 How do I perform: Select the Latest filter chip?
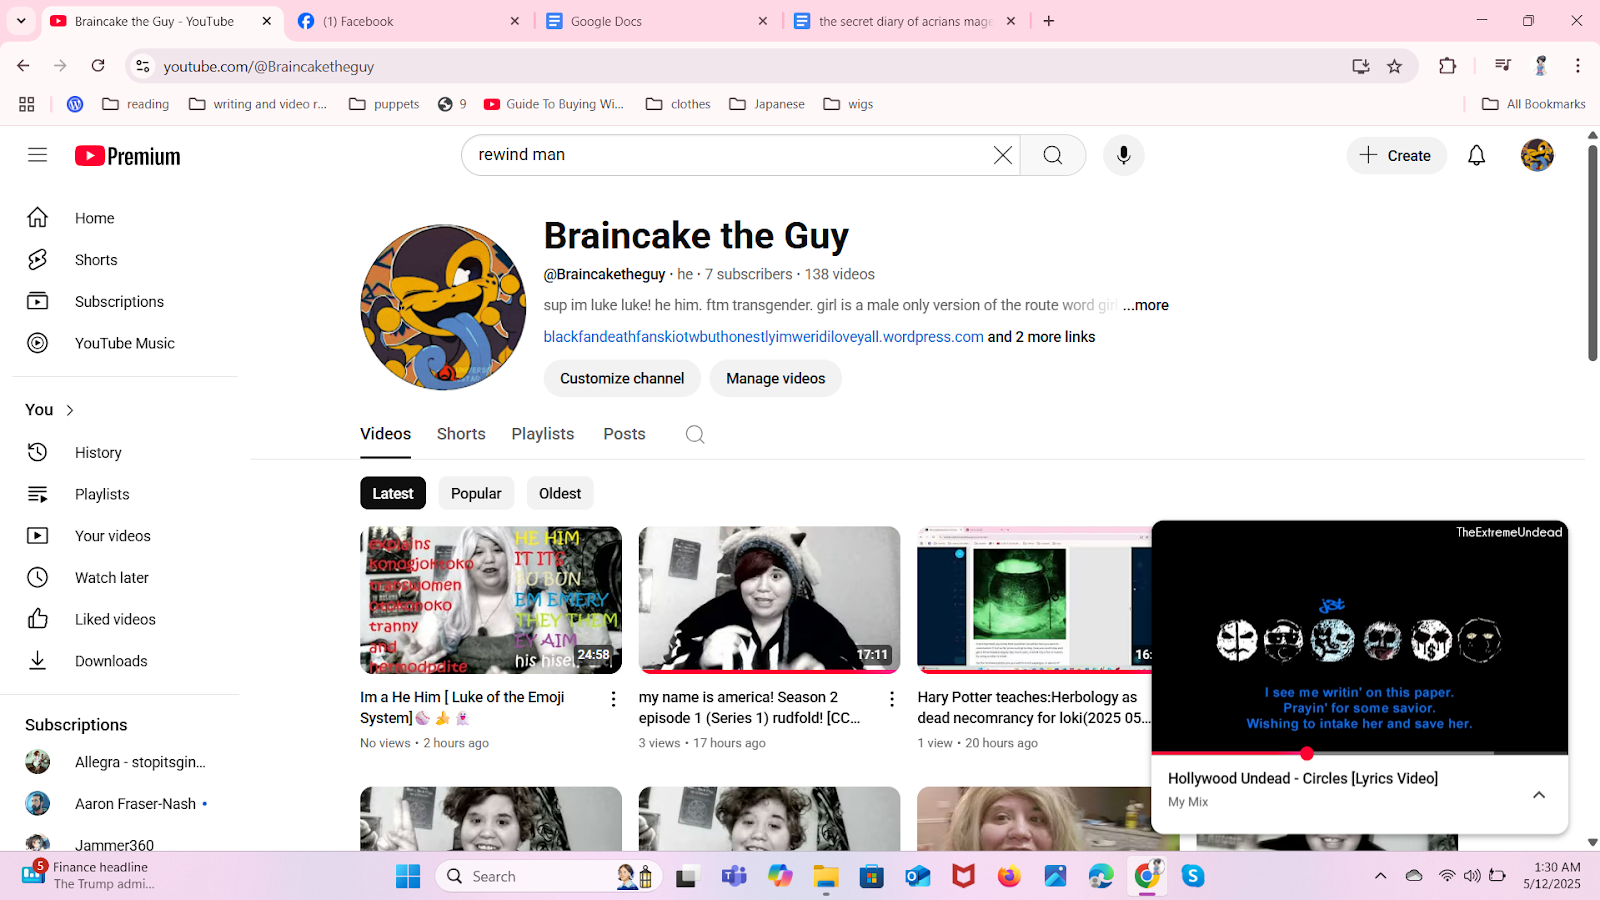tap(393, 493)
